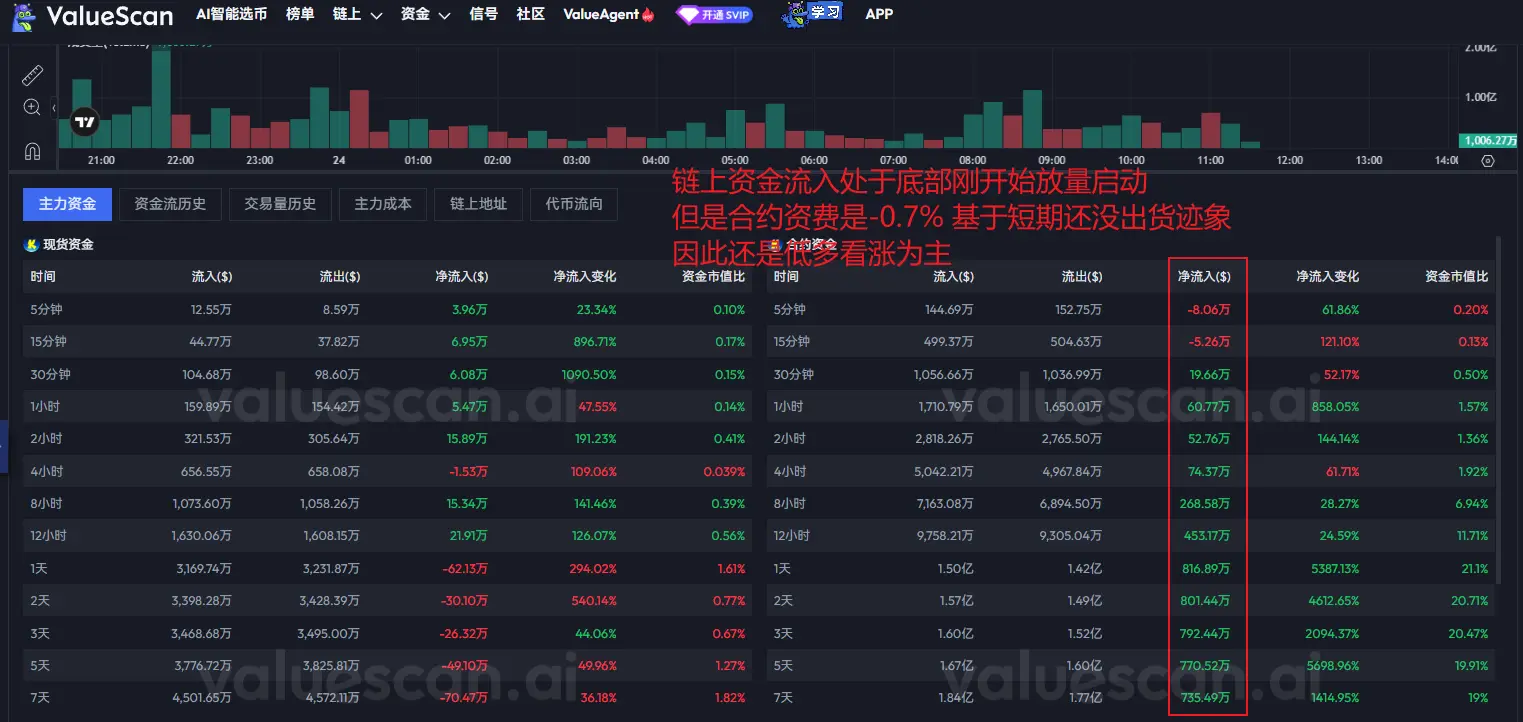
Task: Expand the 链上 dropdown menu
Action: (358, 14)
